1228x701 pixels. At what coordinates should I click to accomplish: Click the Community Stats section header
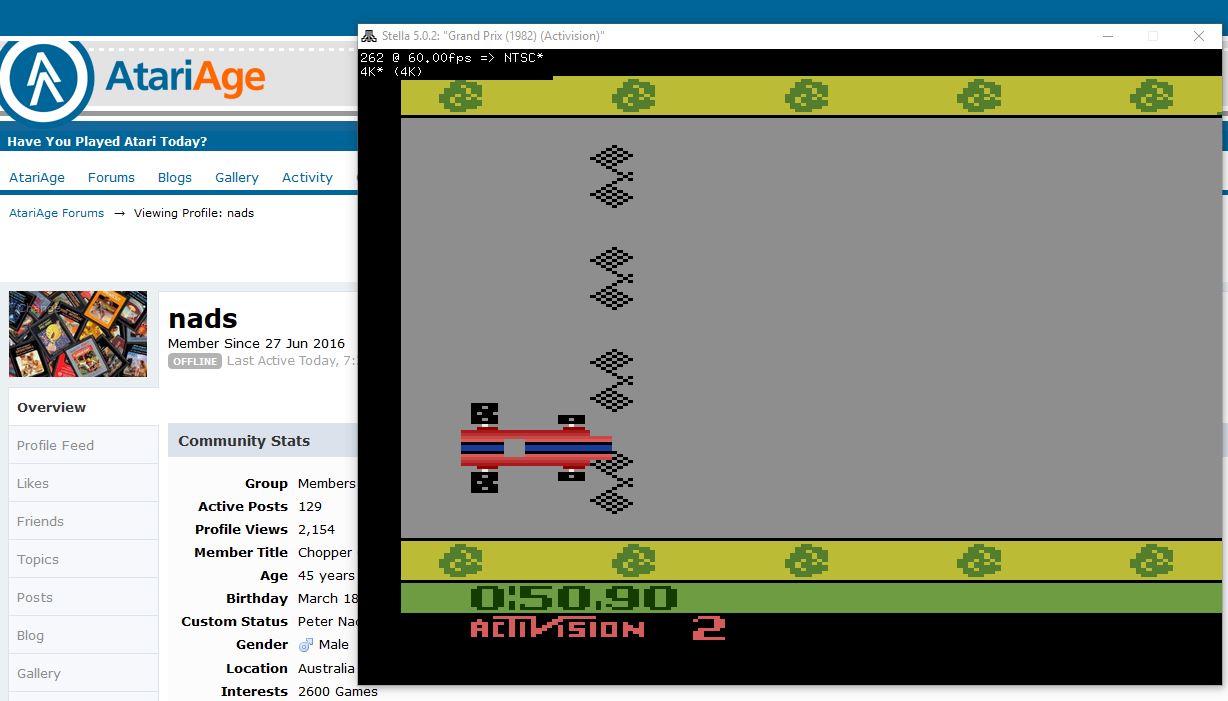(x=263, y=441)
